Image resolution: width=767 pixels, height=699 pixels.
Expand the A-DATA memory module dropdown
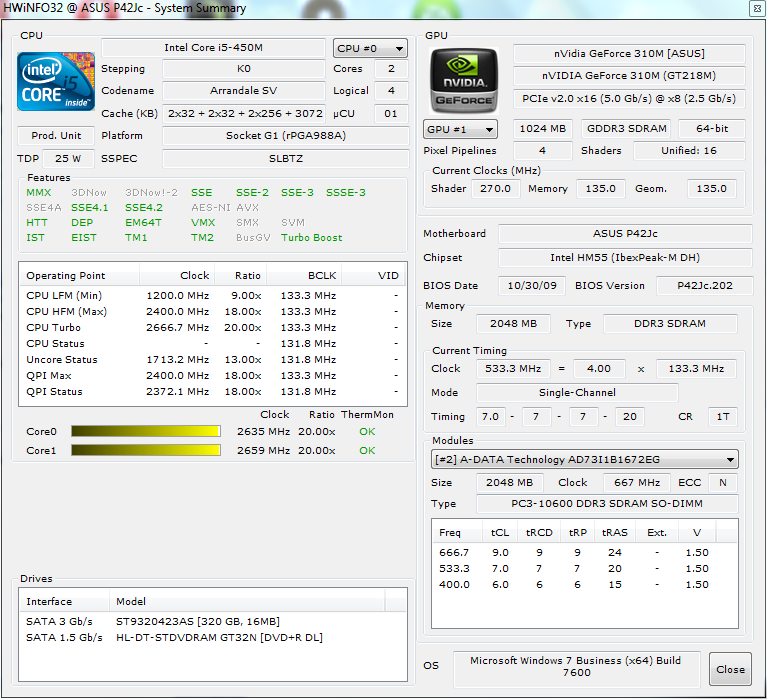(x=585, y=459)
